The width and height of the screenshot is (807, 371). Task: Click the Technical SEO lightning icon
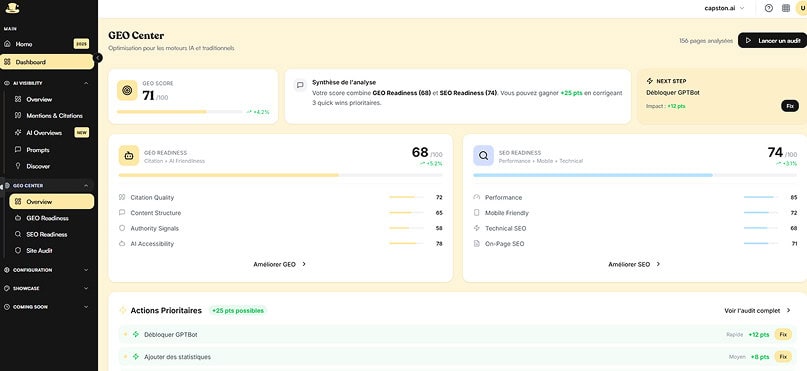click(476, 228)
